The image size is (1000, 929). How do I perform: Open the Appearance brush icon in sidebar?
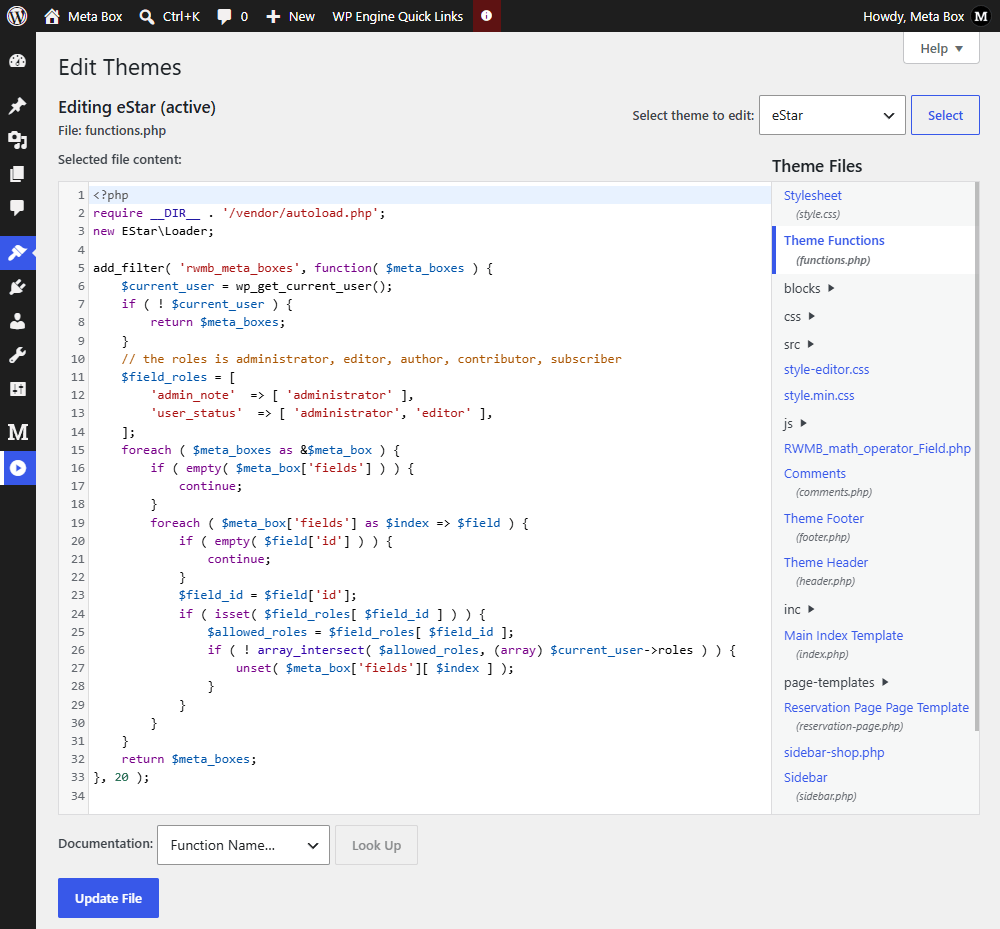tap(17, 253)
